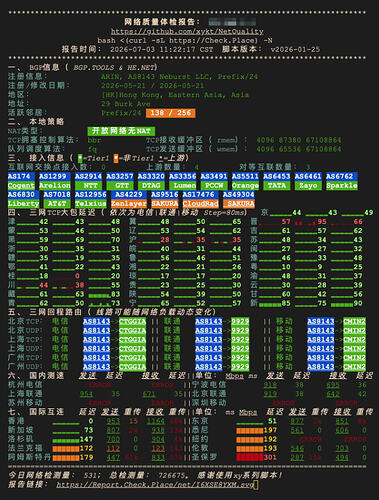Click the Orange label under AS5511
Viewport: 379px width, 500px height.
click(x=245, y=185)
